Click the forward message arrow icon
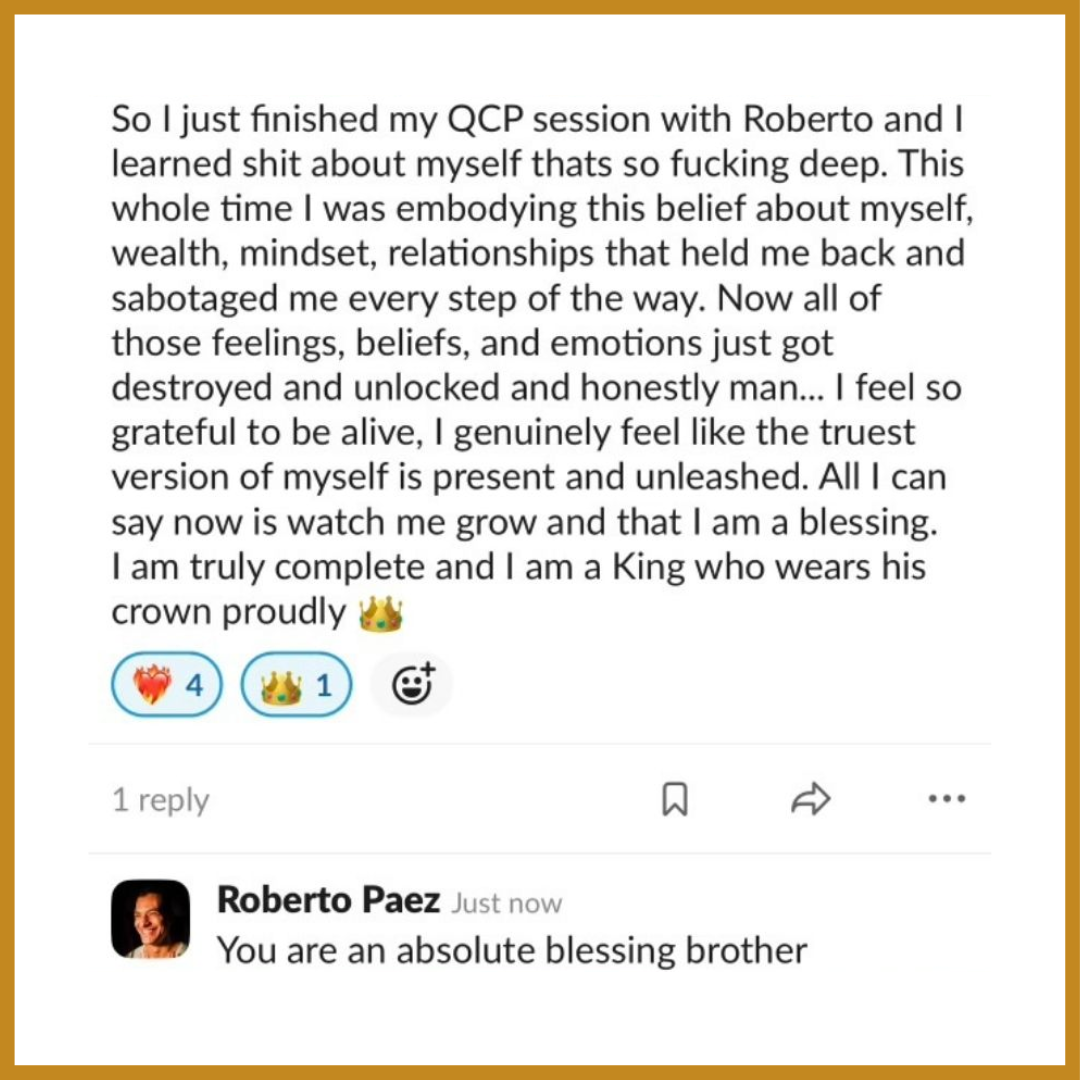1080x1080 pixels. 811,799
